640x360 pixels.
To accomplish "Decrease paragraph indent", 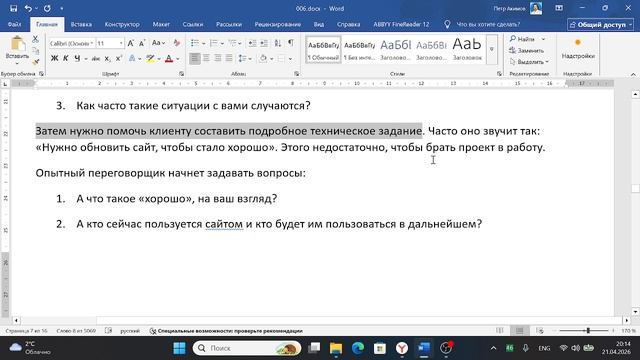I will (x=252, y=43).
